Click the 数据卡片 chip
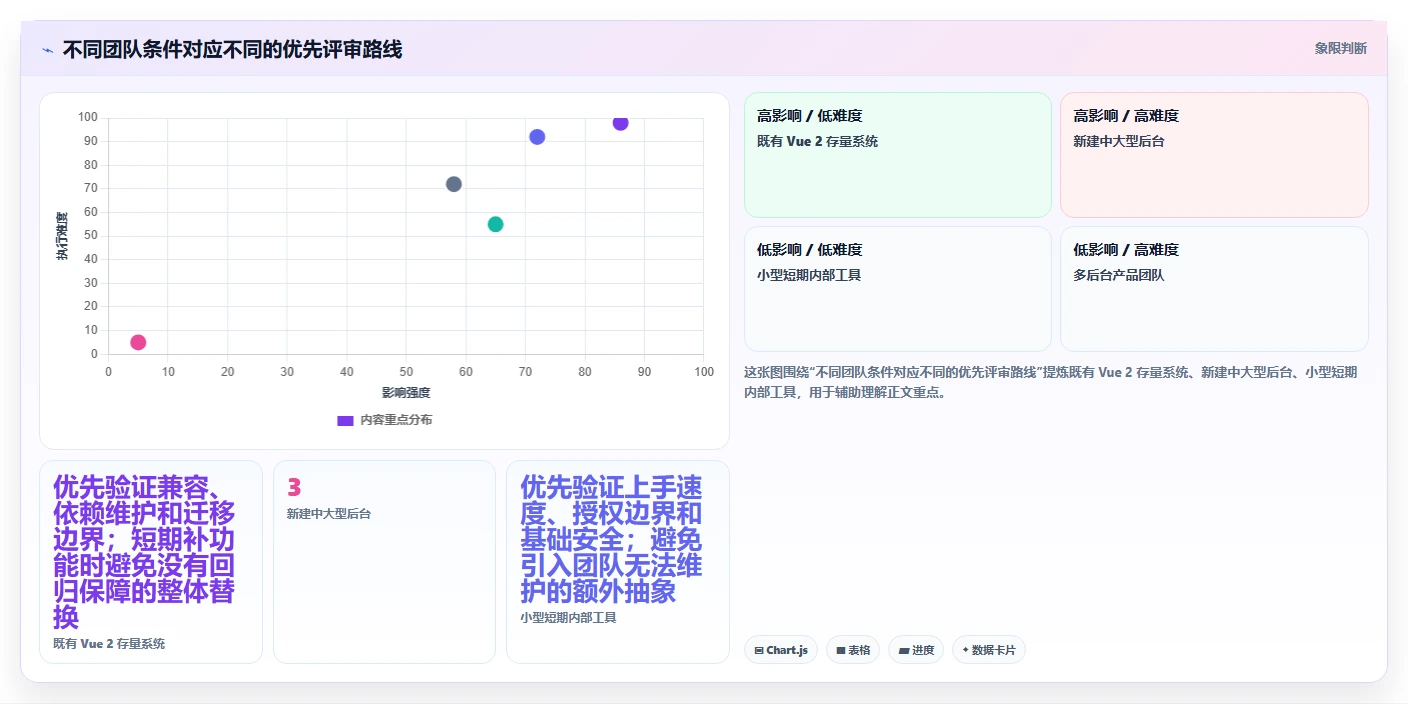 pos(989,650)
